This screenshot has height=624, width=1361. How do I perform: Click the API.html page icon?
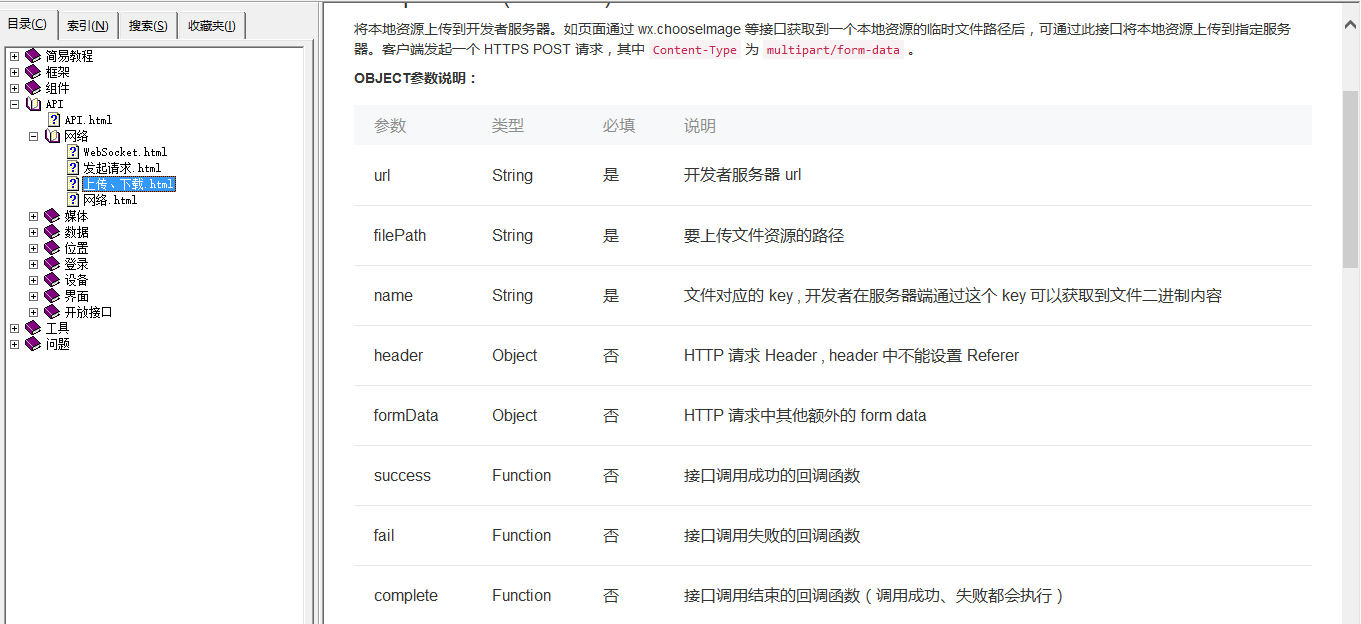(x=54, y=120)
